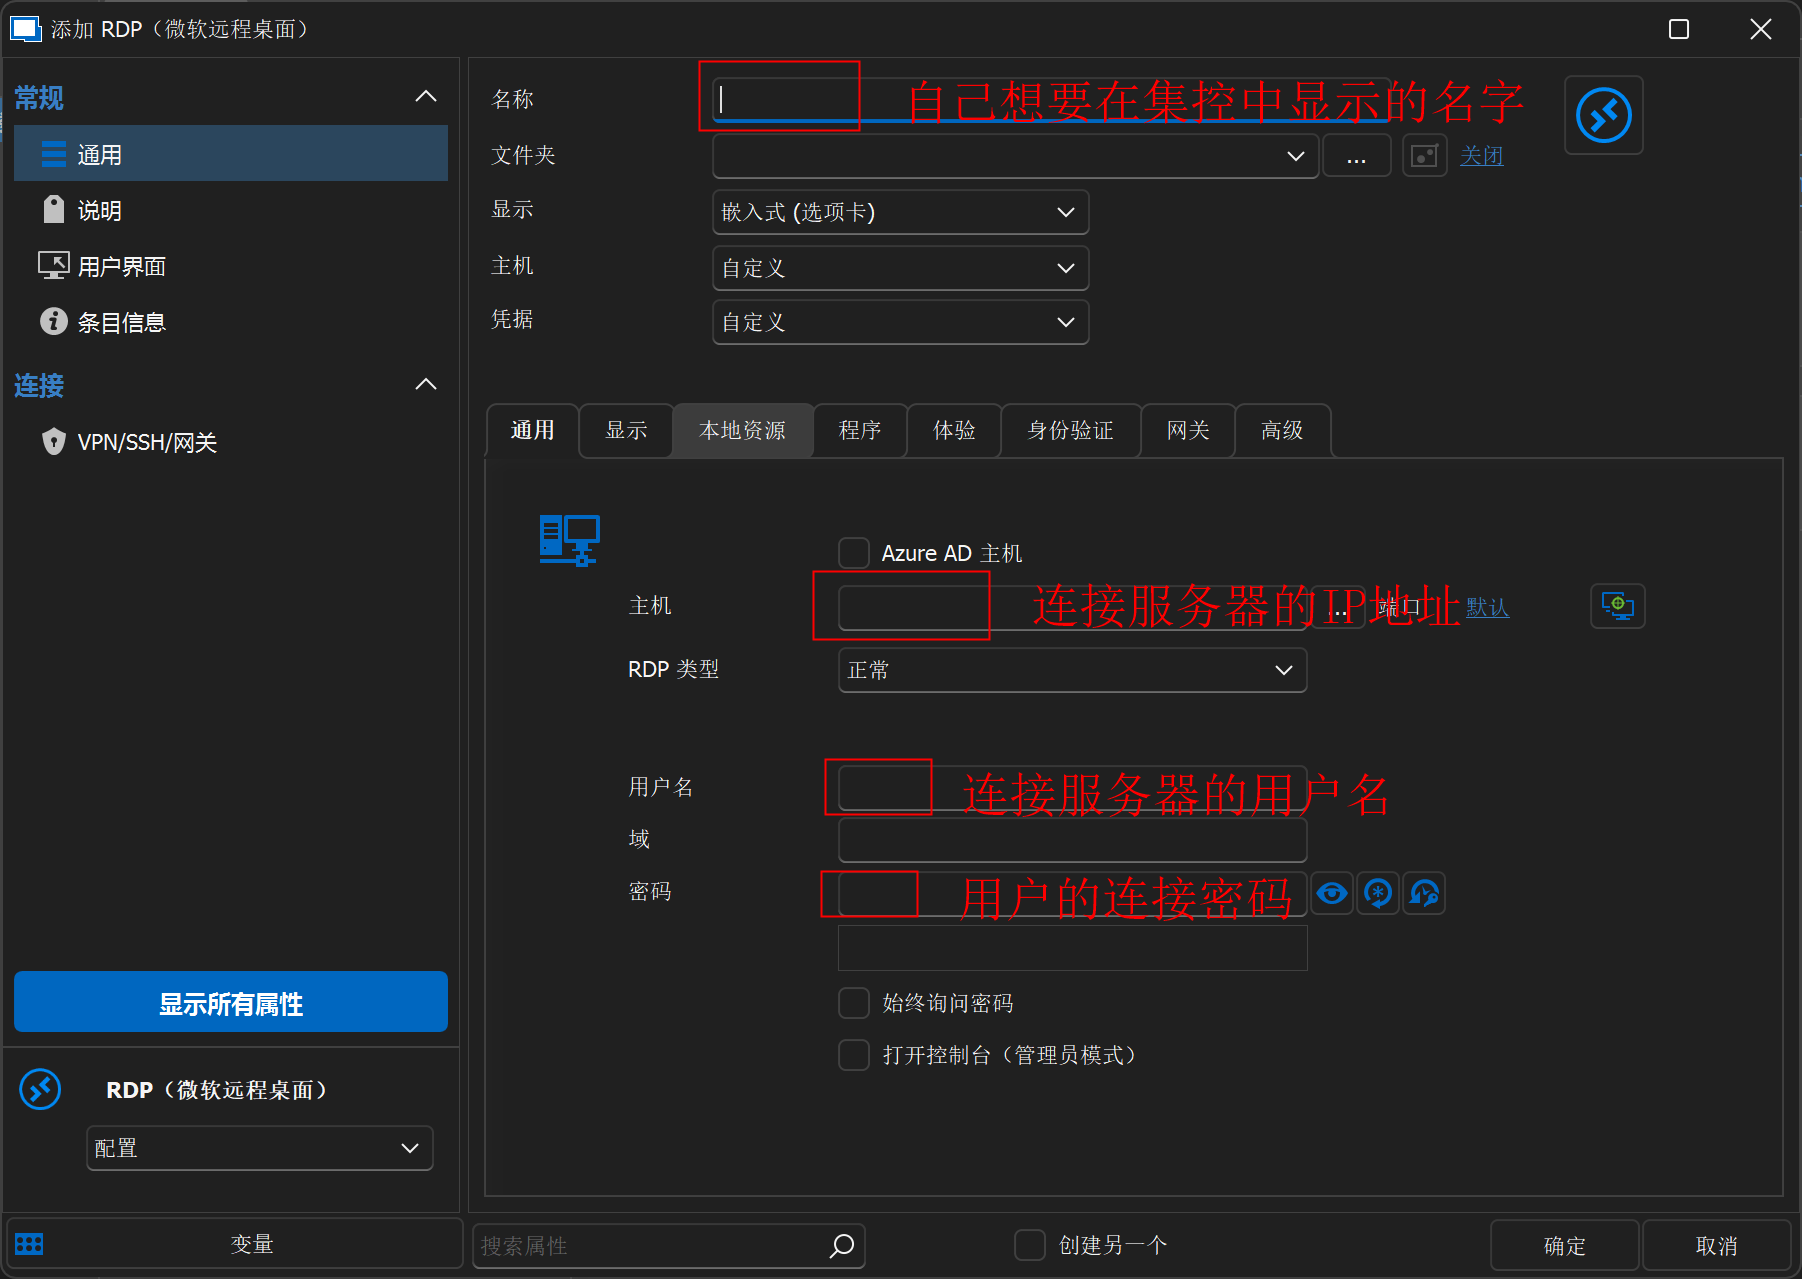Switch to the 网关 tab
Image resolution: width=1802 pixels, height=1279 pixels.
(x=1188, y=431)
